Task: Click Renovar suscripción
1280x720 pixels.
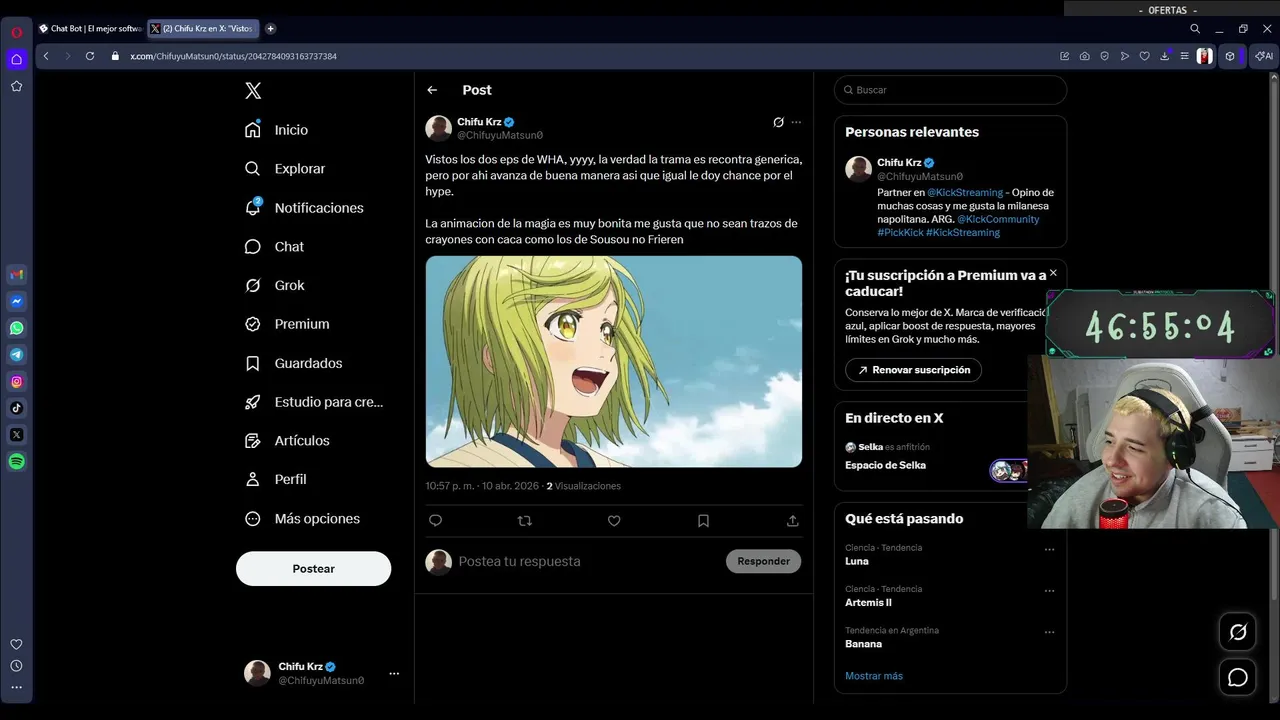Action: (x=913, y=370)
